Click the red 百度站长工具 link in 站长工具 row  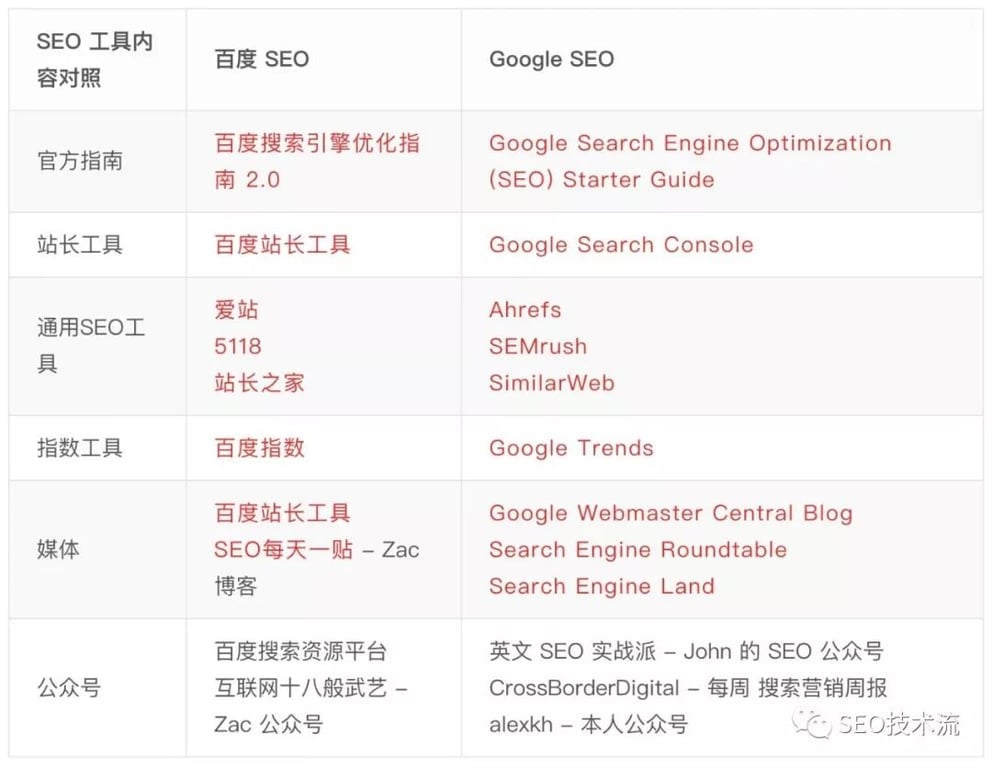[x=282, y=245]
